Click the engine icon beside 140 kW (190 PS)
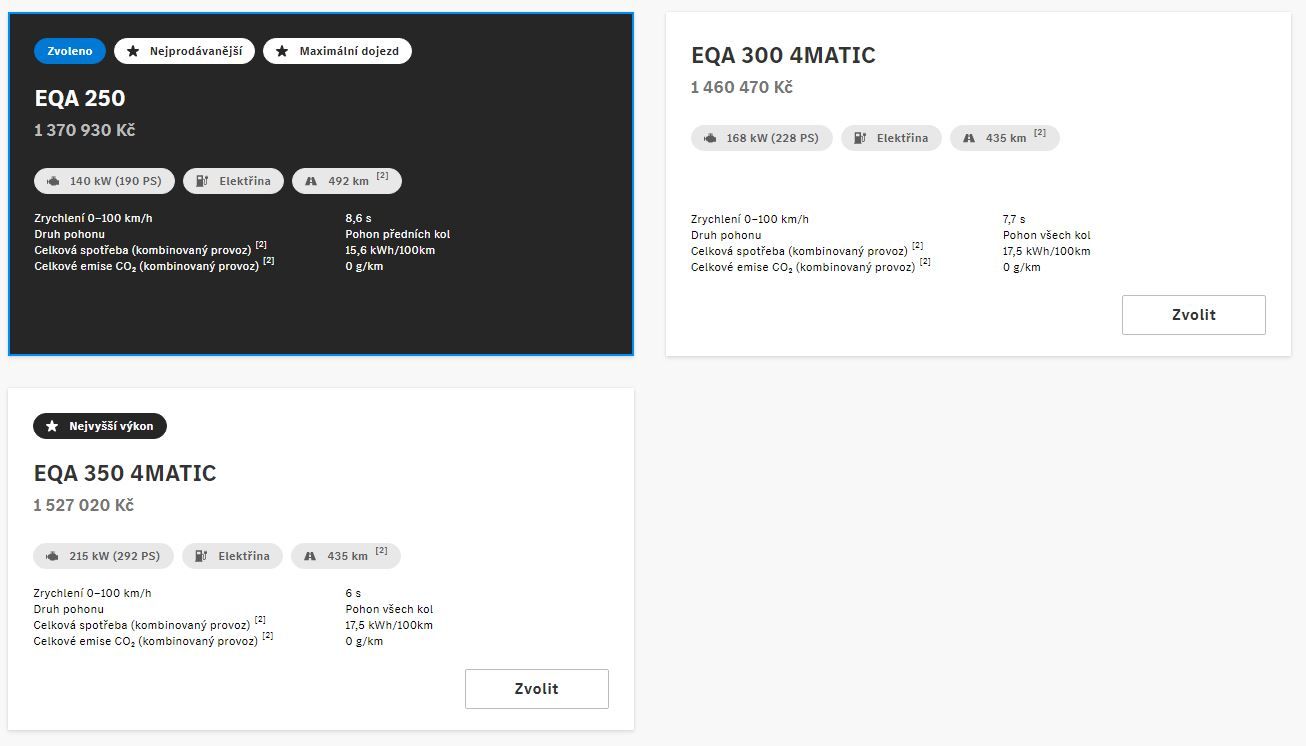Screen dimensions: 1306x746 tap(53, 181)
